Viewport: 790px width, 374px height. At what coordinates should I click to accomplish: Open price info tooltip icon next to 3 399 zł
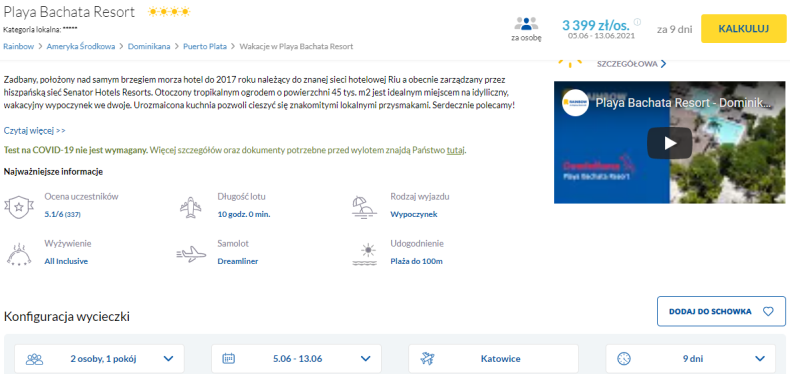coord(637,22)
